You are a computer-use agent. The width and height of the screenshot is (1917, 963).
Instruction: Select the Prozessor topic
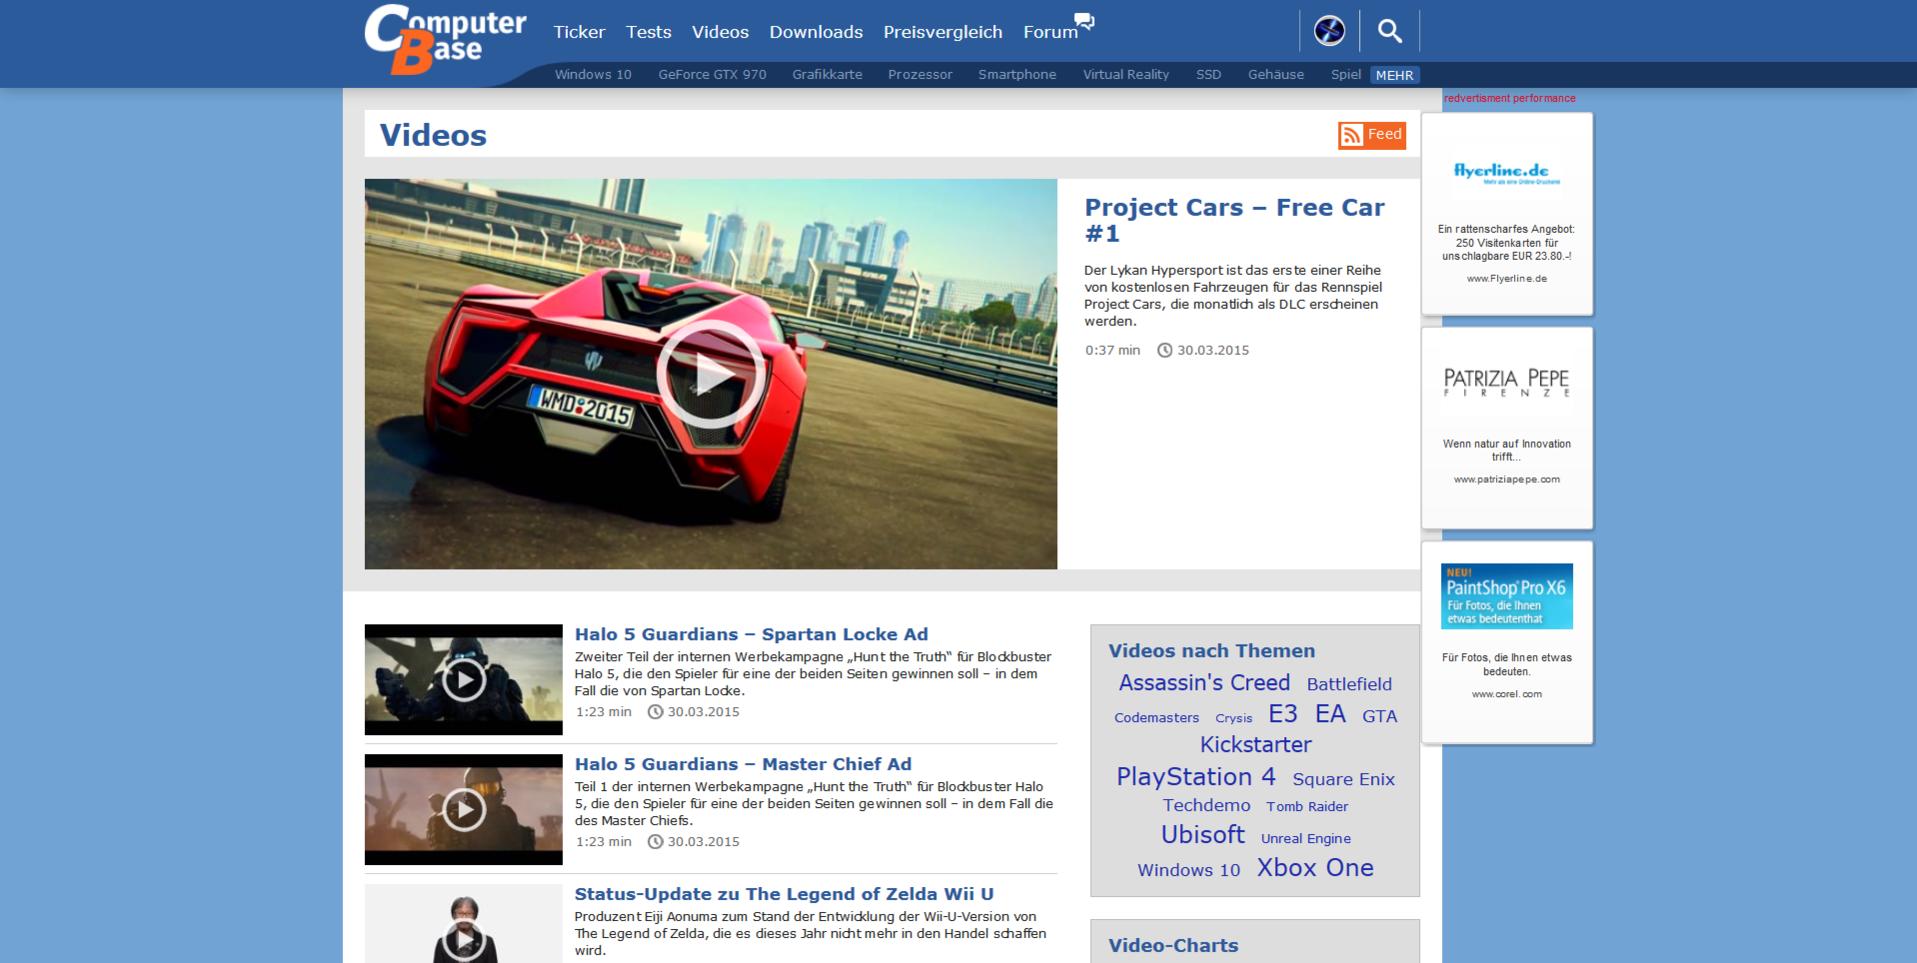pos(920,75)
